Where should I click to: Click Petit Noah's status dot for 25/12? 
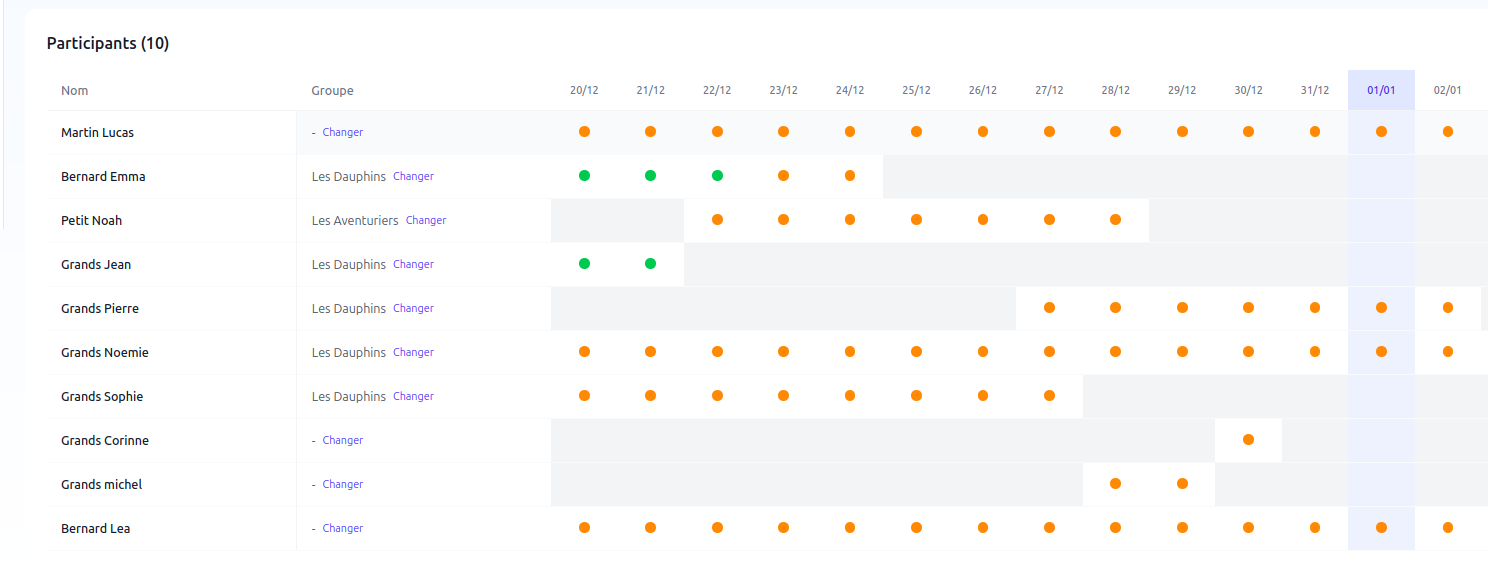[x=916, y=220]
